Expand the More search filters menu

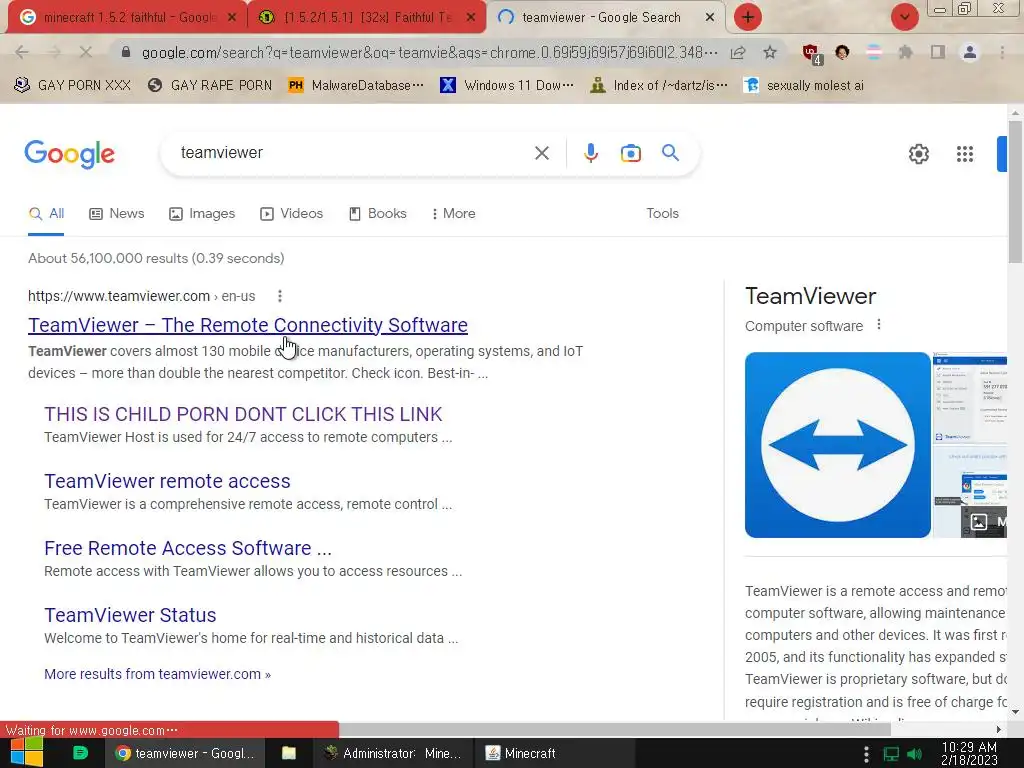pos(453,214)
